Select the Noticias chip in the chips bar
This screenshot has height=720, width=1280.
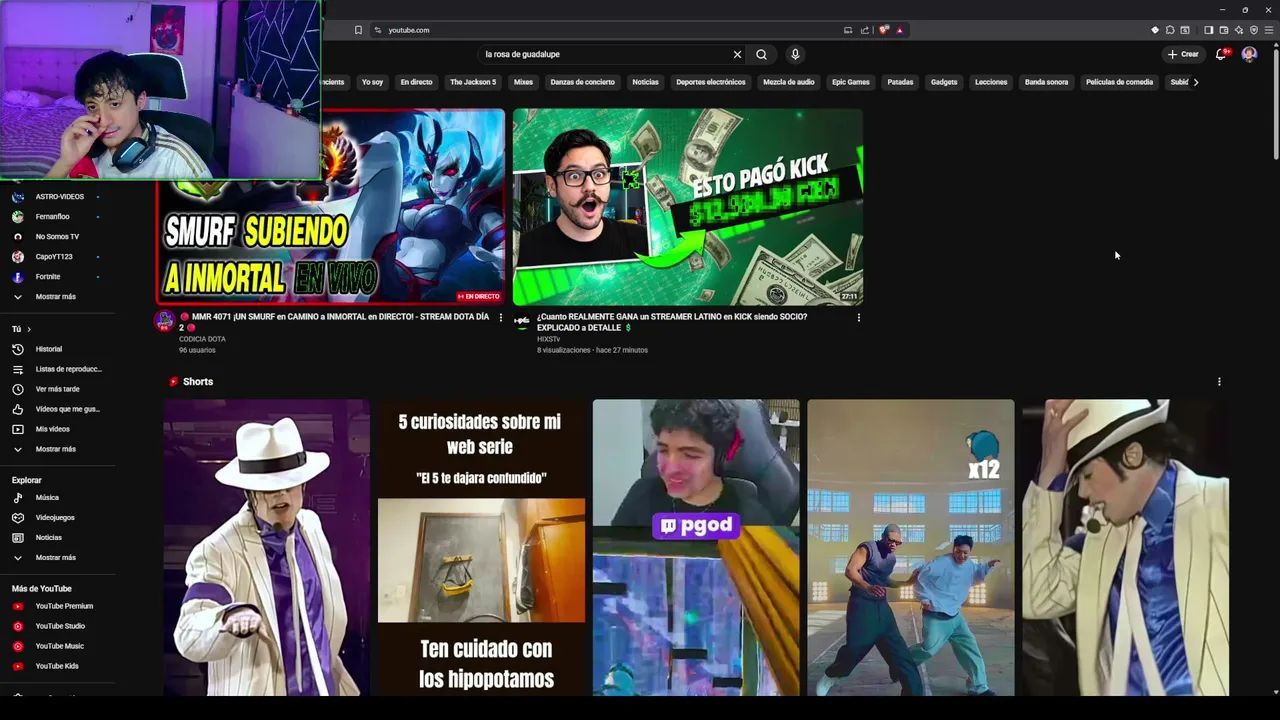[x=645, y=82]
